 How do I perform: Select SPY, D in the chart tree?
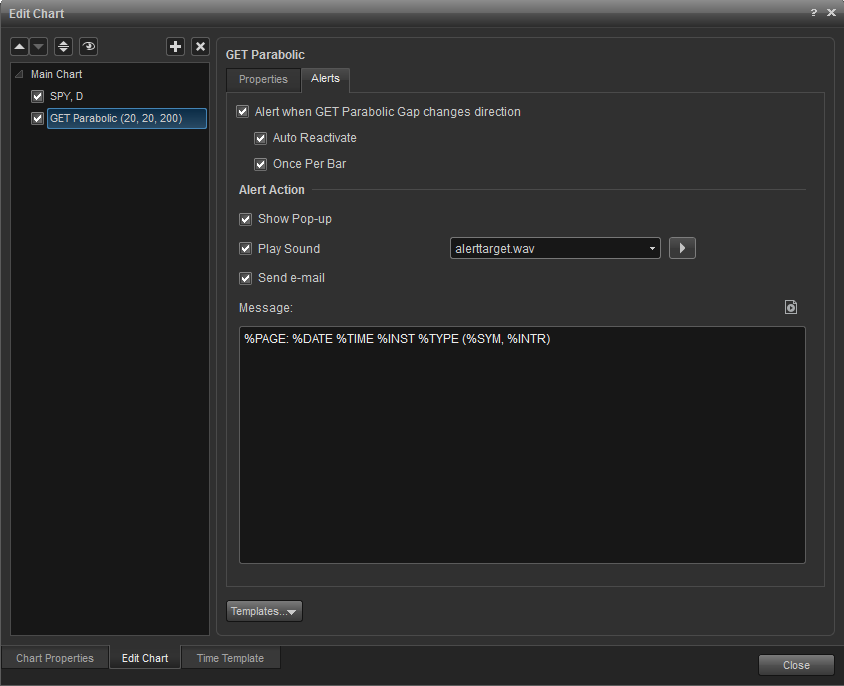point(67,96)
